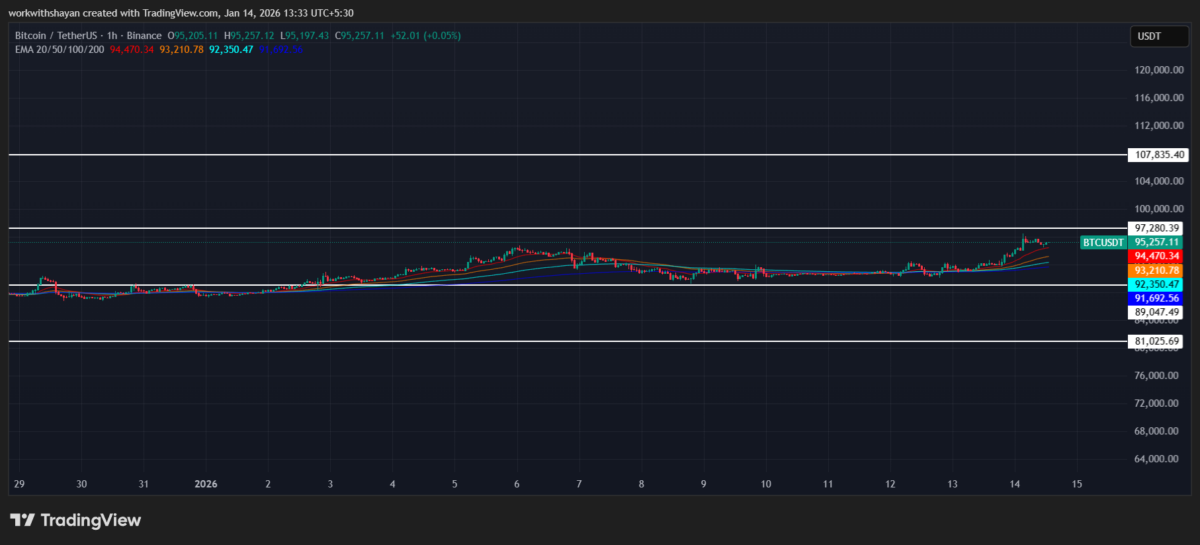Click the BTCUSDT symbol price tag

1105,242
